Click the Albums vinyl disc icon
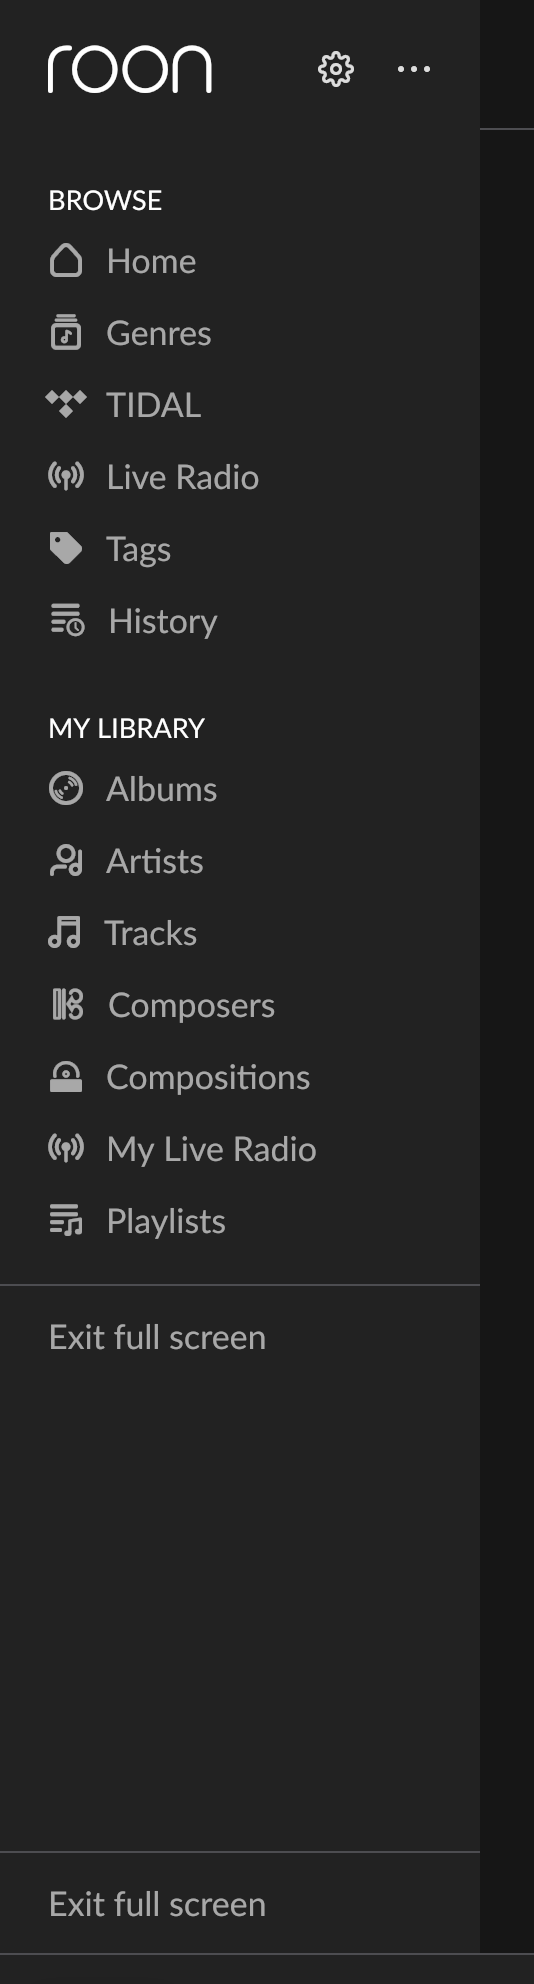The image size is (534, 1984). click(66, 789)
